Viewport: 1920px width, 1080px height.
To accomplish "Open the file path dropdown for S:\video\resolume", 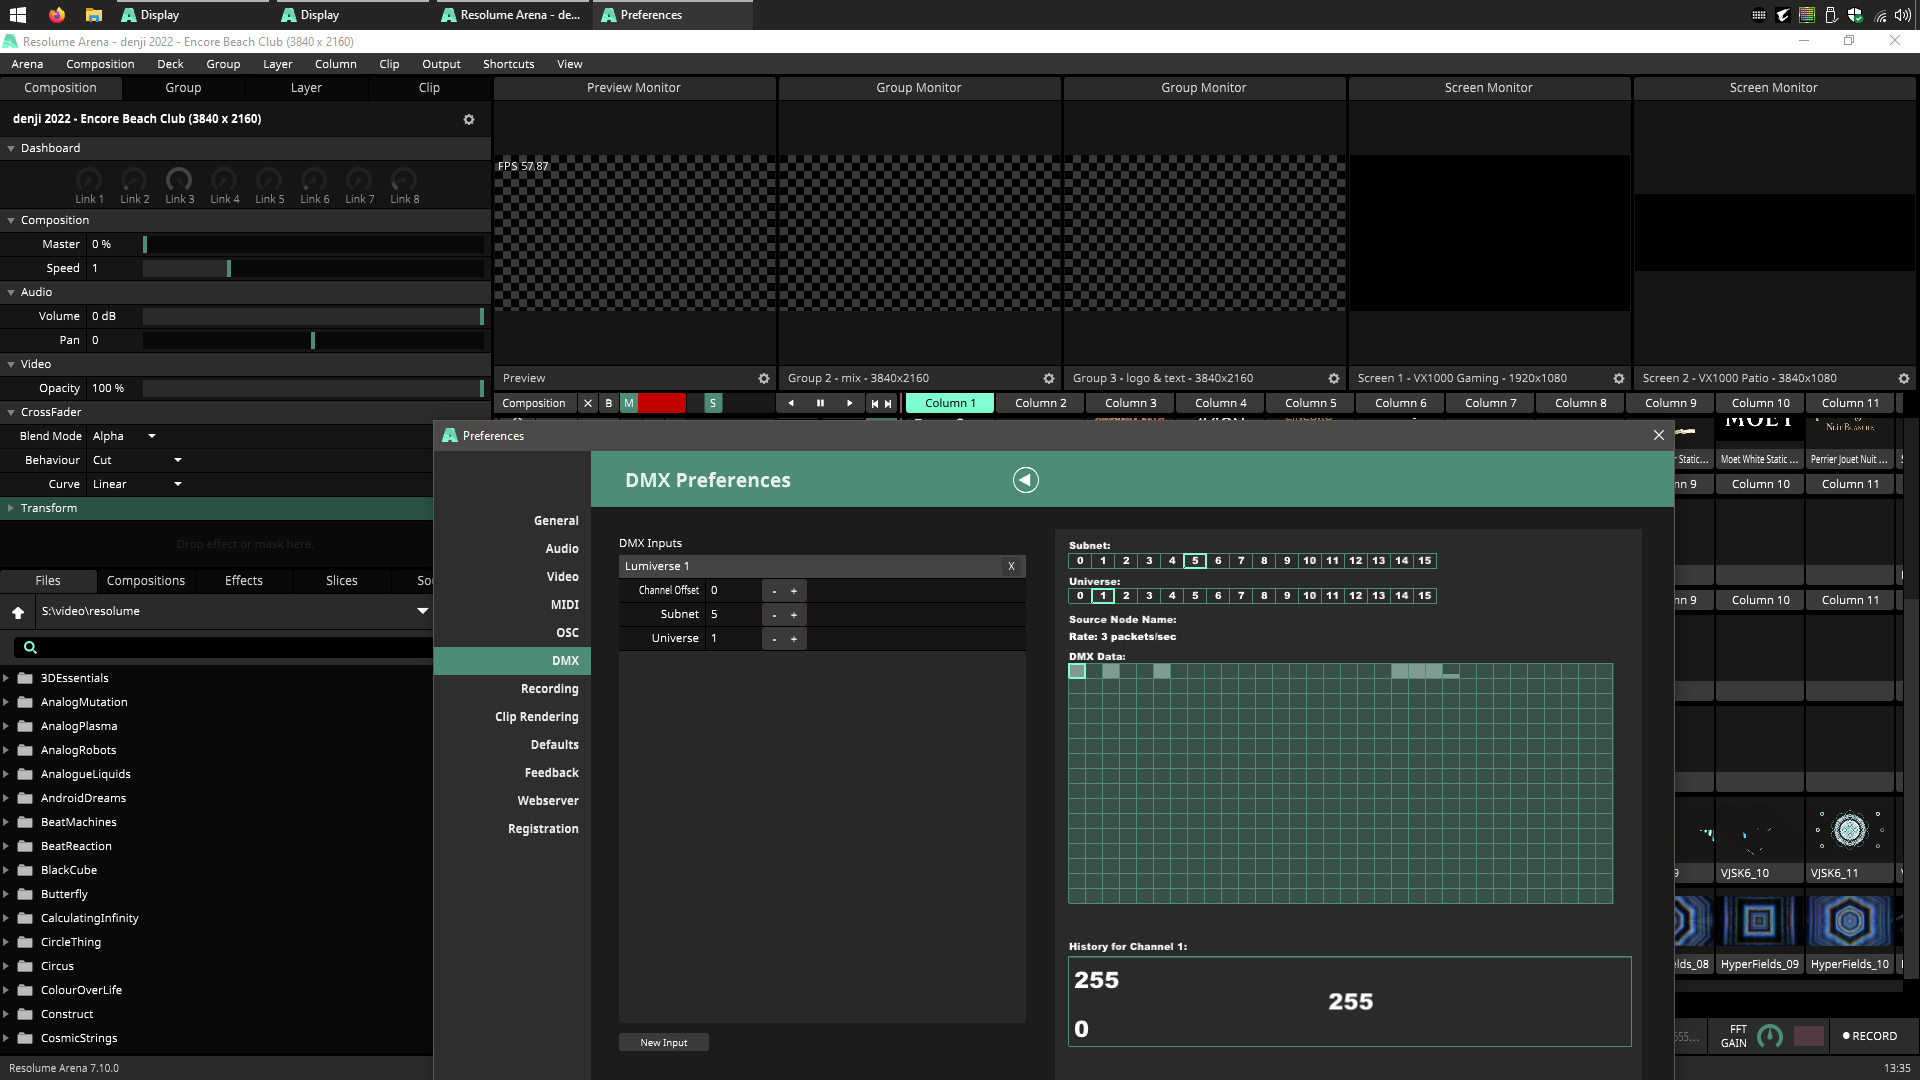I will click(x=422, y=611).
